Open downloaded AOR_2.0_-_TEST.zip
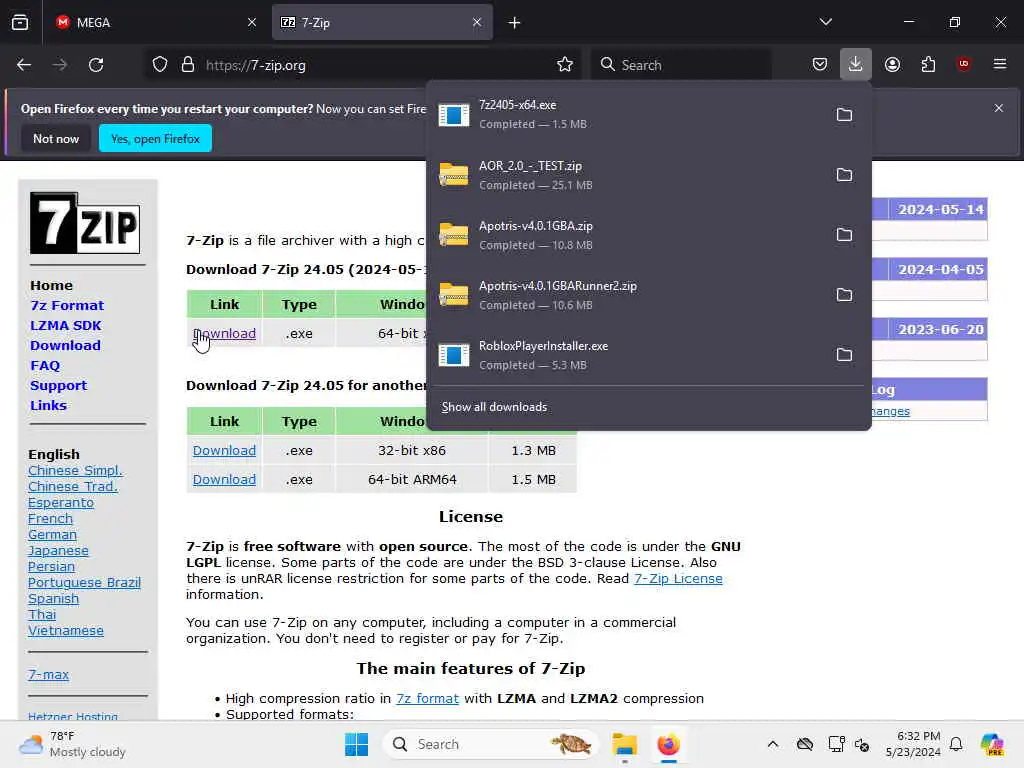Viewport: 1024px width, 768px height. coord(627,175)
